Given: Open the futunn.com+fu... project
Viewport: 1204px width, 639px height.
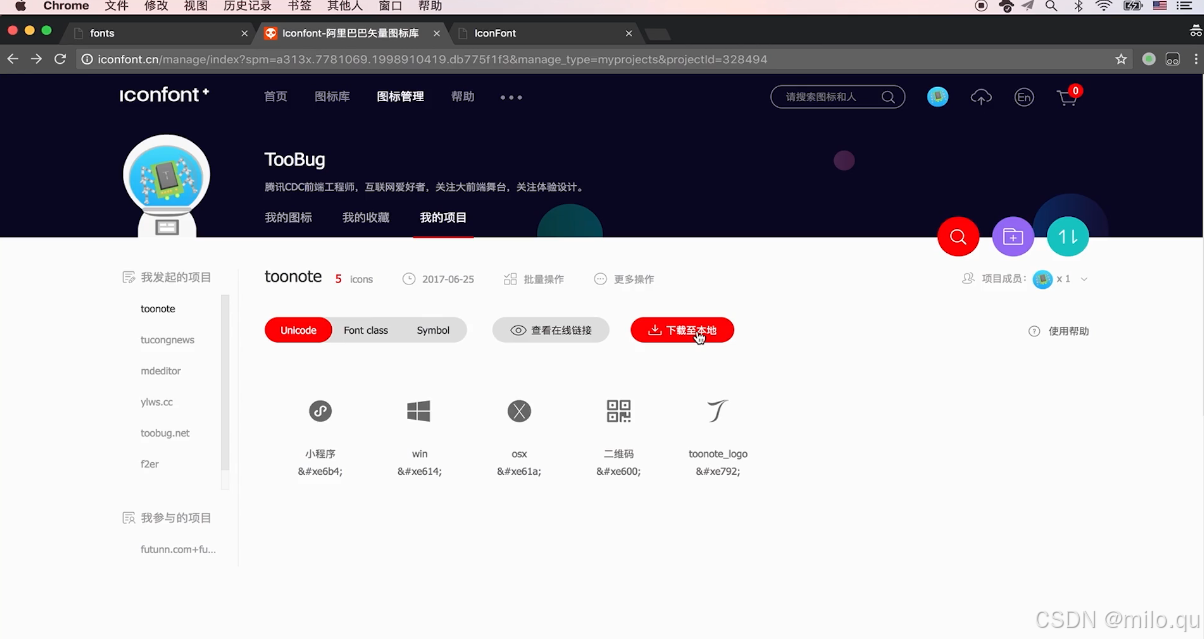Looking at the screenshot, I should click(178, 549).
